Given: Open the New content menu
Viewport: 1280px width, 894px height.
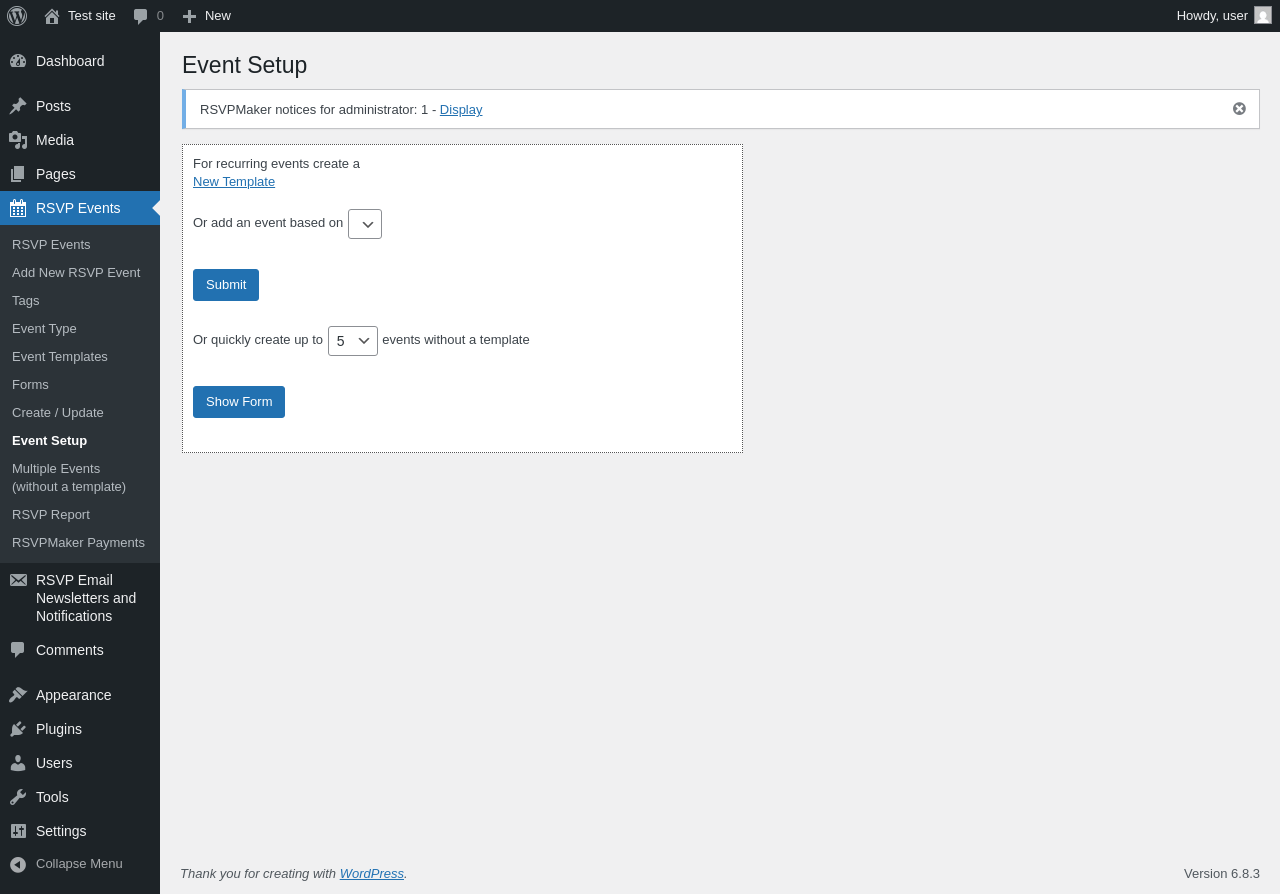Looking at the screenshot, I should (x=207, y=16).
